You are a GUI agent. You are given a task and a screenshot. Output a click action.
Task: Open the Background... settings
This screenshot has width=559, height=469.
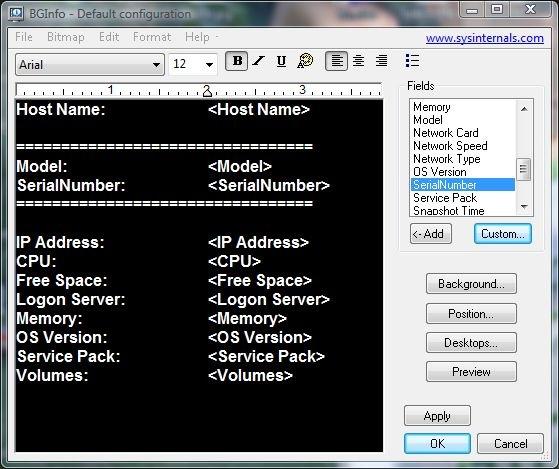(471, 284)
